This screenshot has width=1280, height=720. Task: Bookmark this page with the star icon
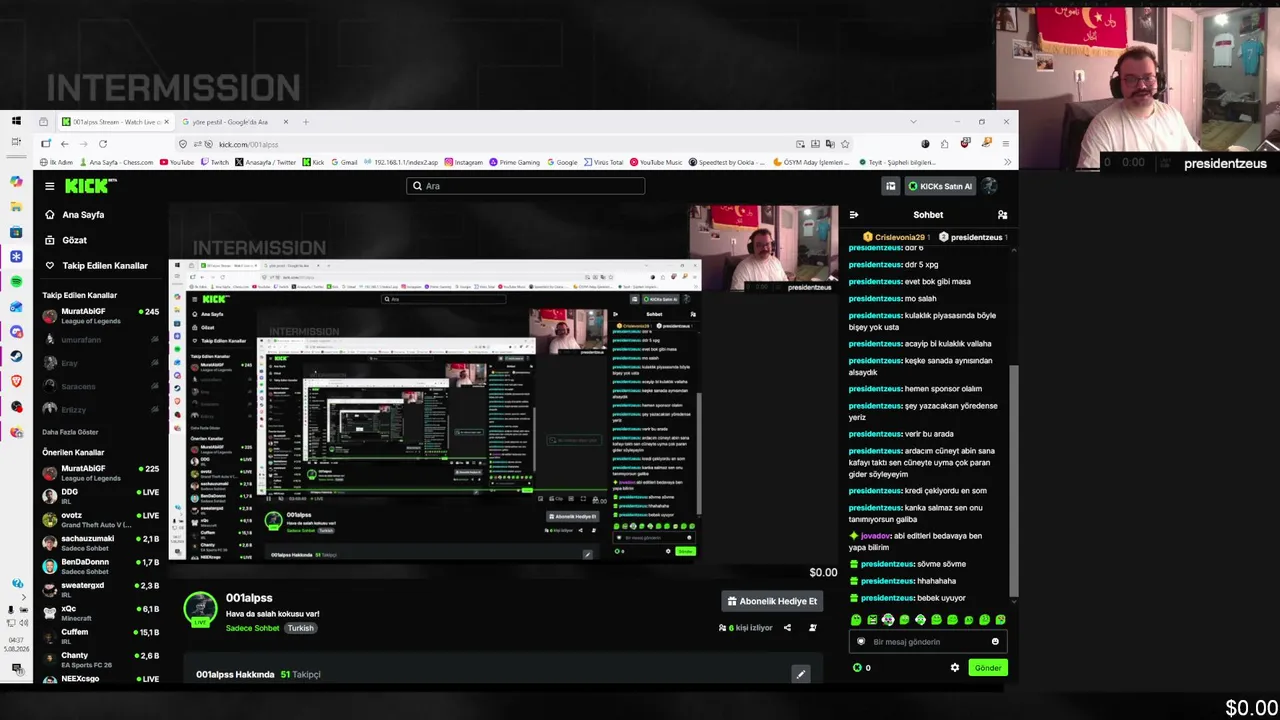point(845,144)
